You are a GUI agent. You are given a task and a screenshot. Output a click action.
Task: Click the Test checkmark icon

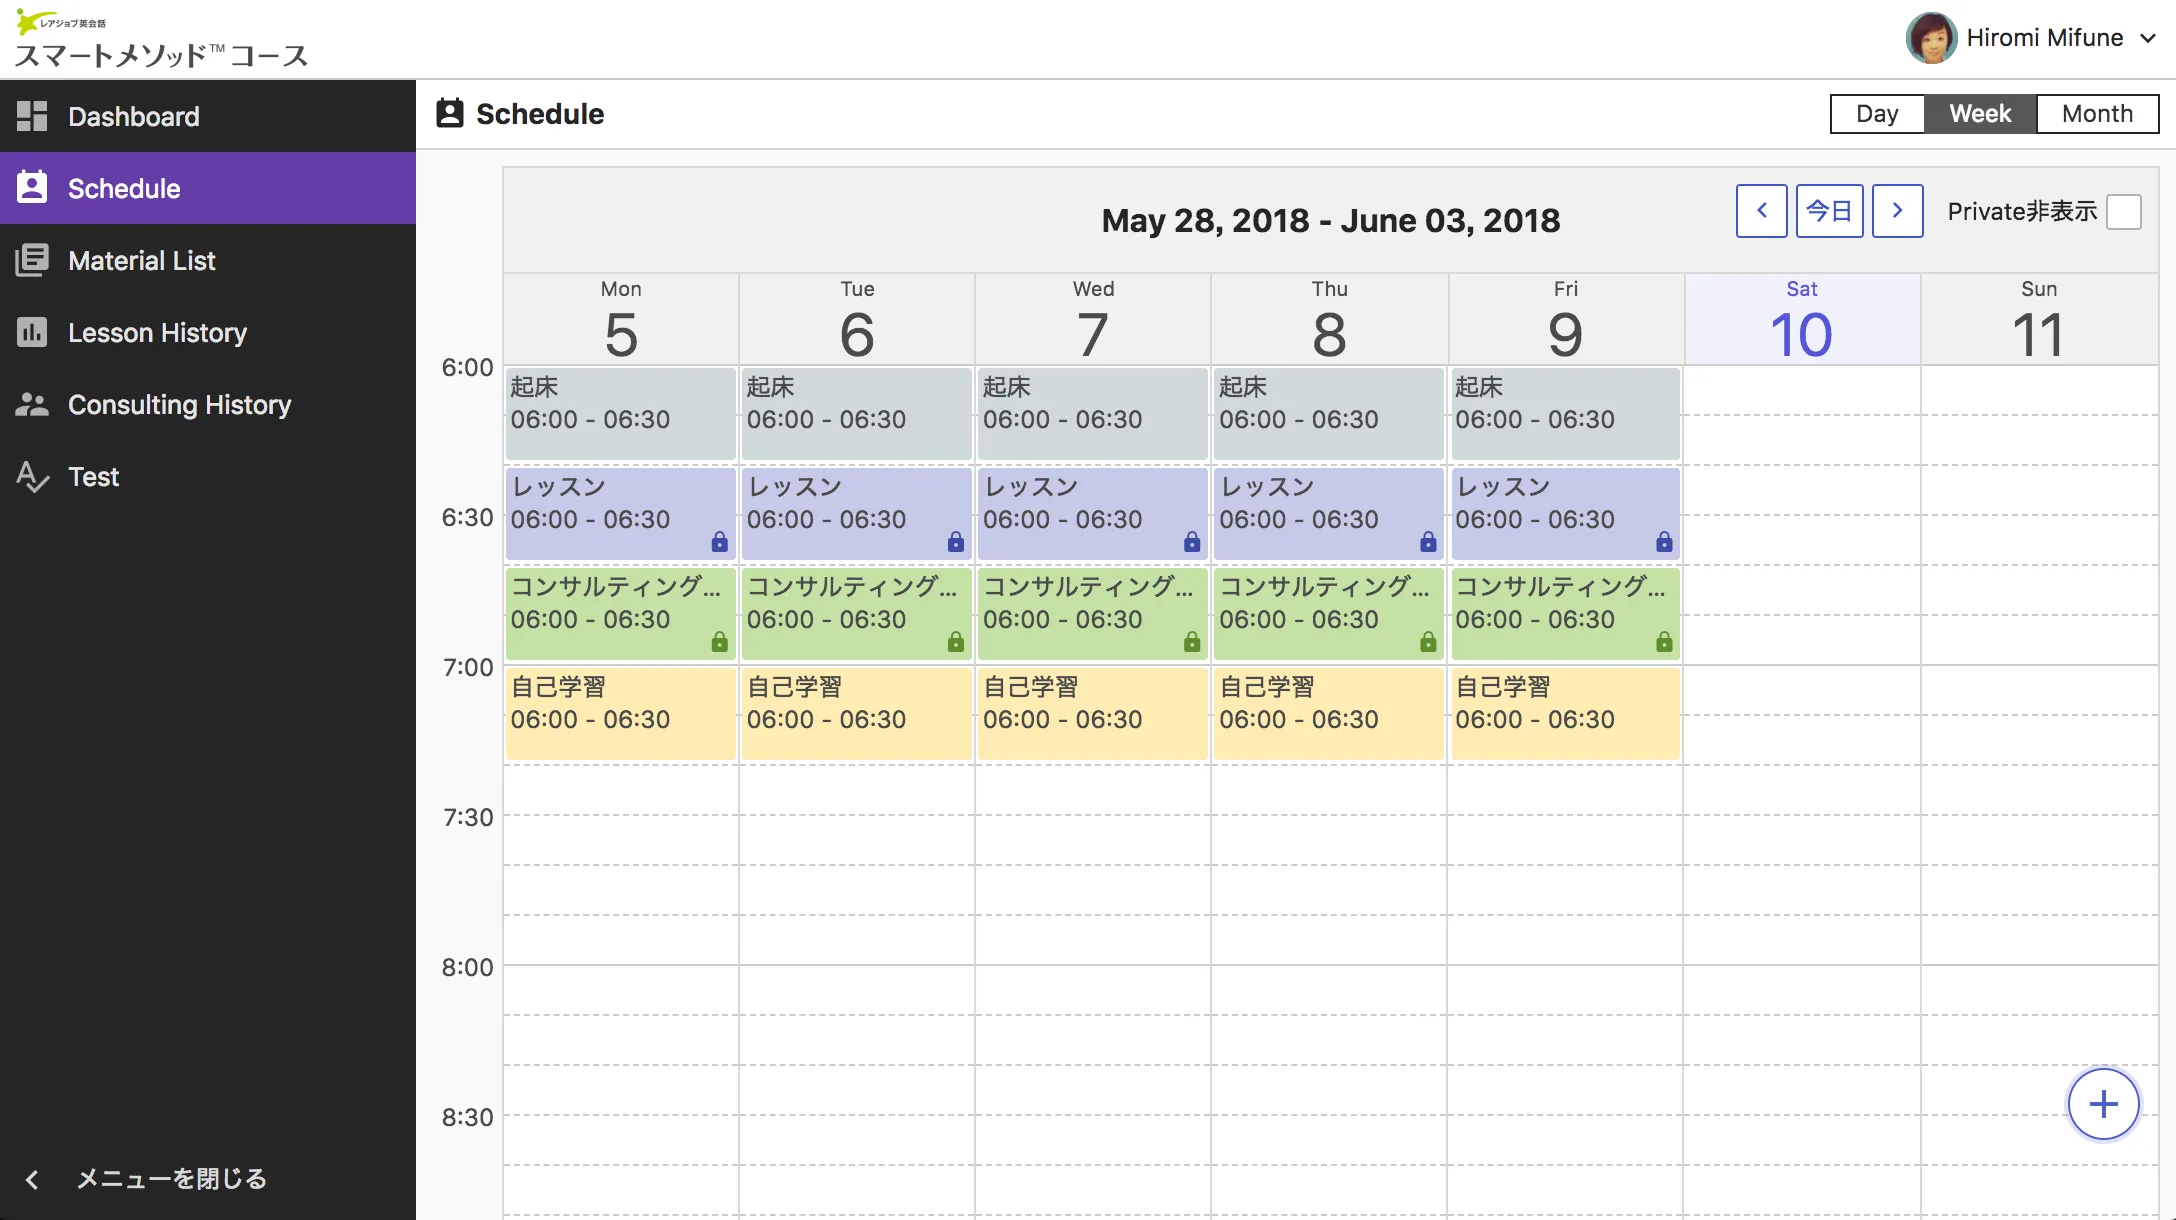(32, 477)
